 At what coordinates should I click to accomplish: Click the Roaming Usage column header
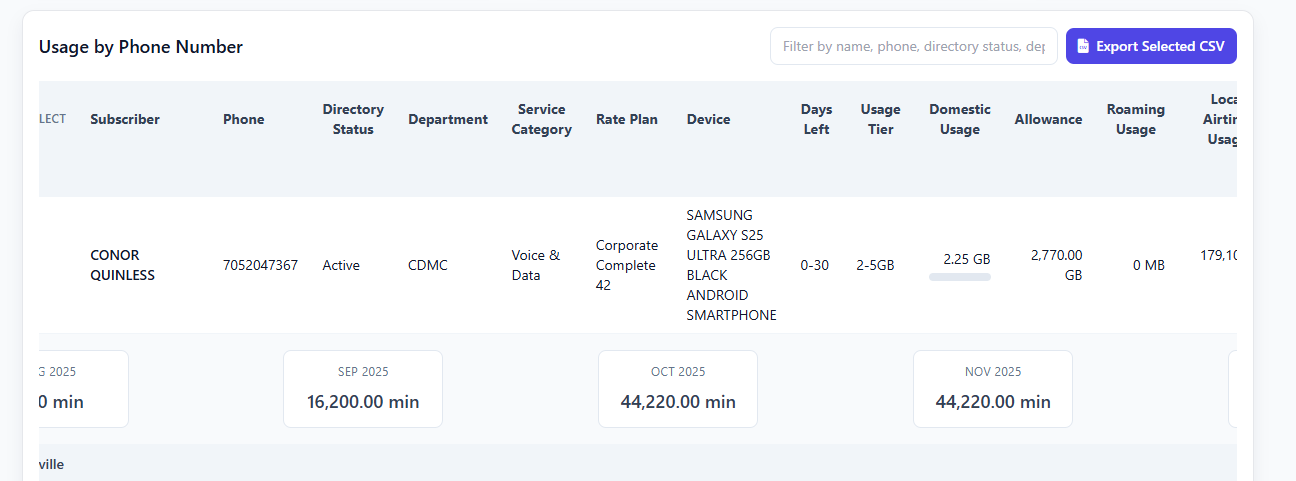1136,119
